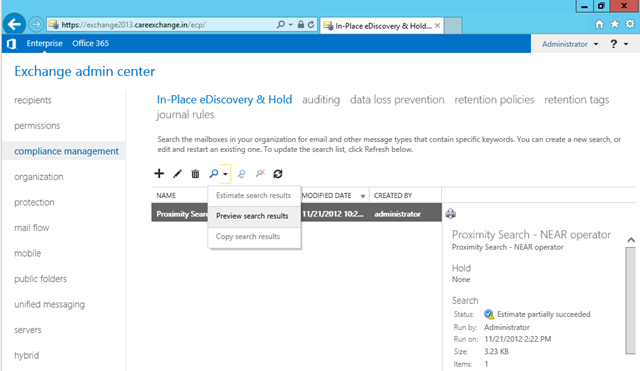The image size is (640, 371).
Task: Click the details pane vertical scrollbar
Action: pos(631,301)
